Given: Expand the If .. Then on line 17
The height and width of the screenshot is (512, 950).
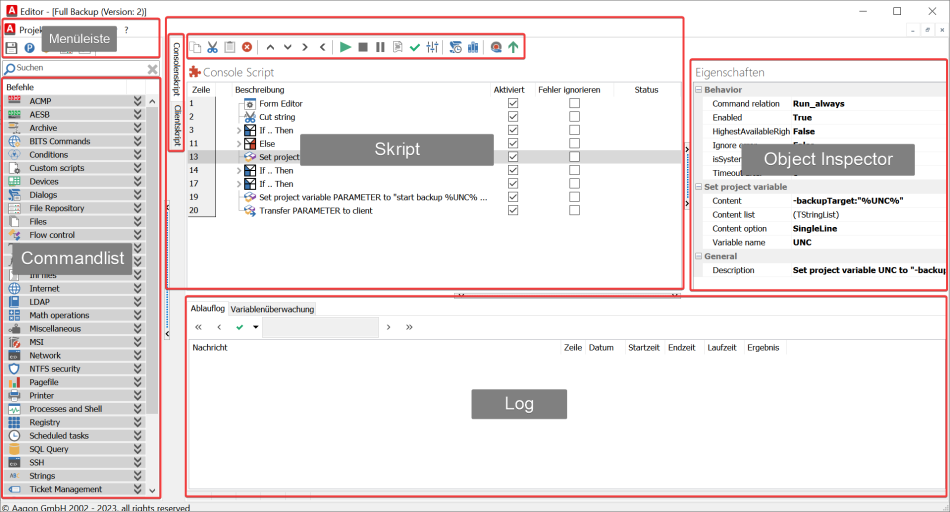Looking at the screenshot, I should point(239,184).
